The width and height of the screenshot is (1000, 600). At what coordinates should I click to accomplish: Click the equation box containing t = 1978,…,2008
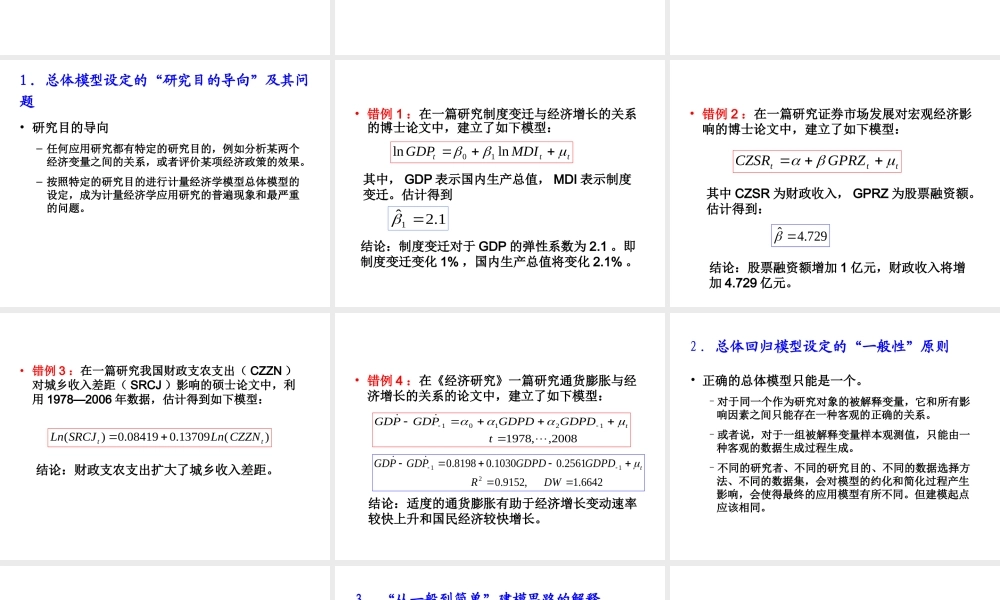501,429
